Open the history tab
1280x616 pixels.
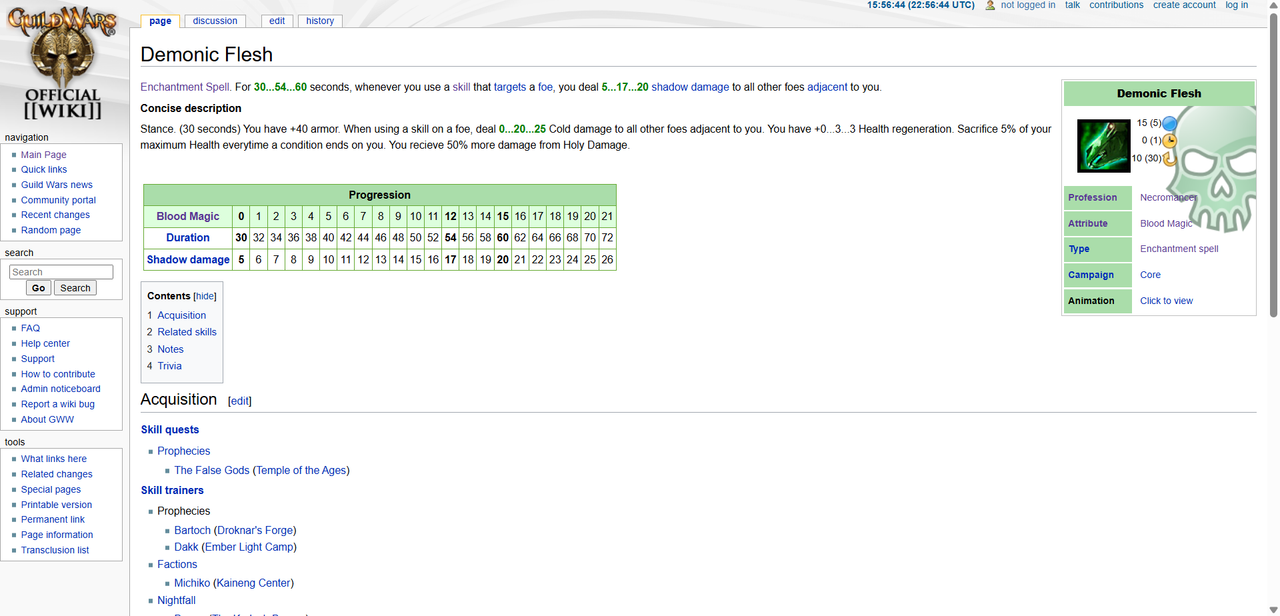click(320, 21)
